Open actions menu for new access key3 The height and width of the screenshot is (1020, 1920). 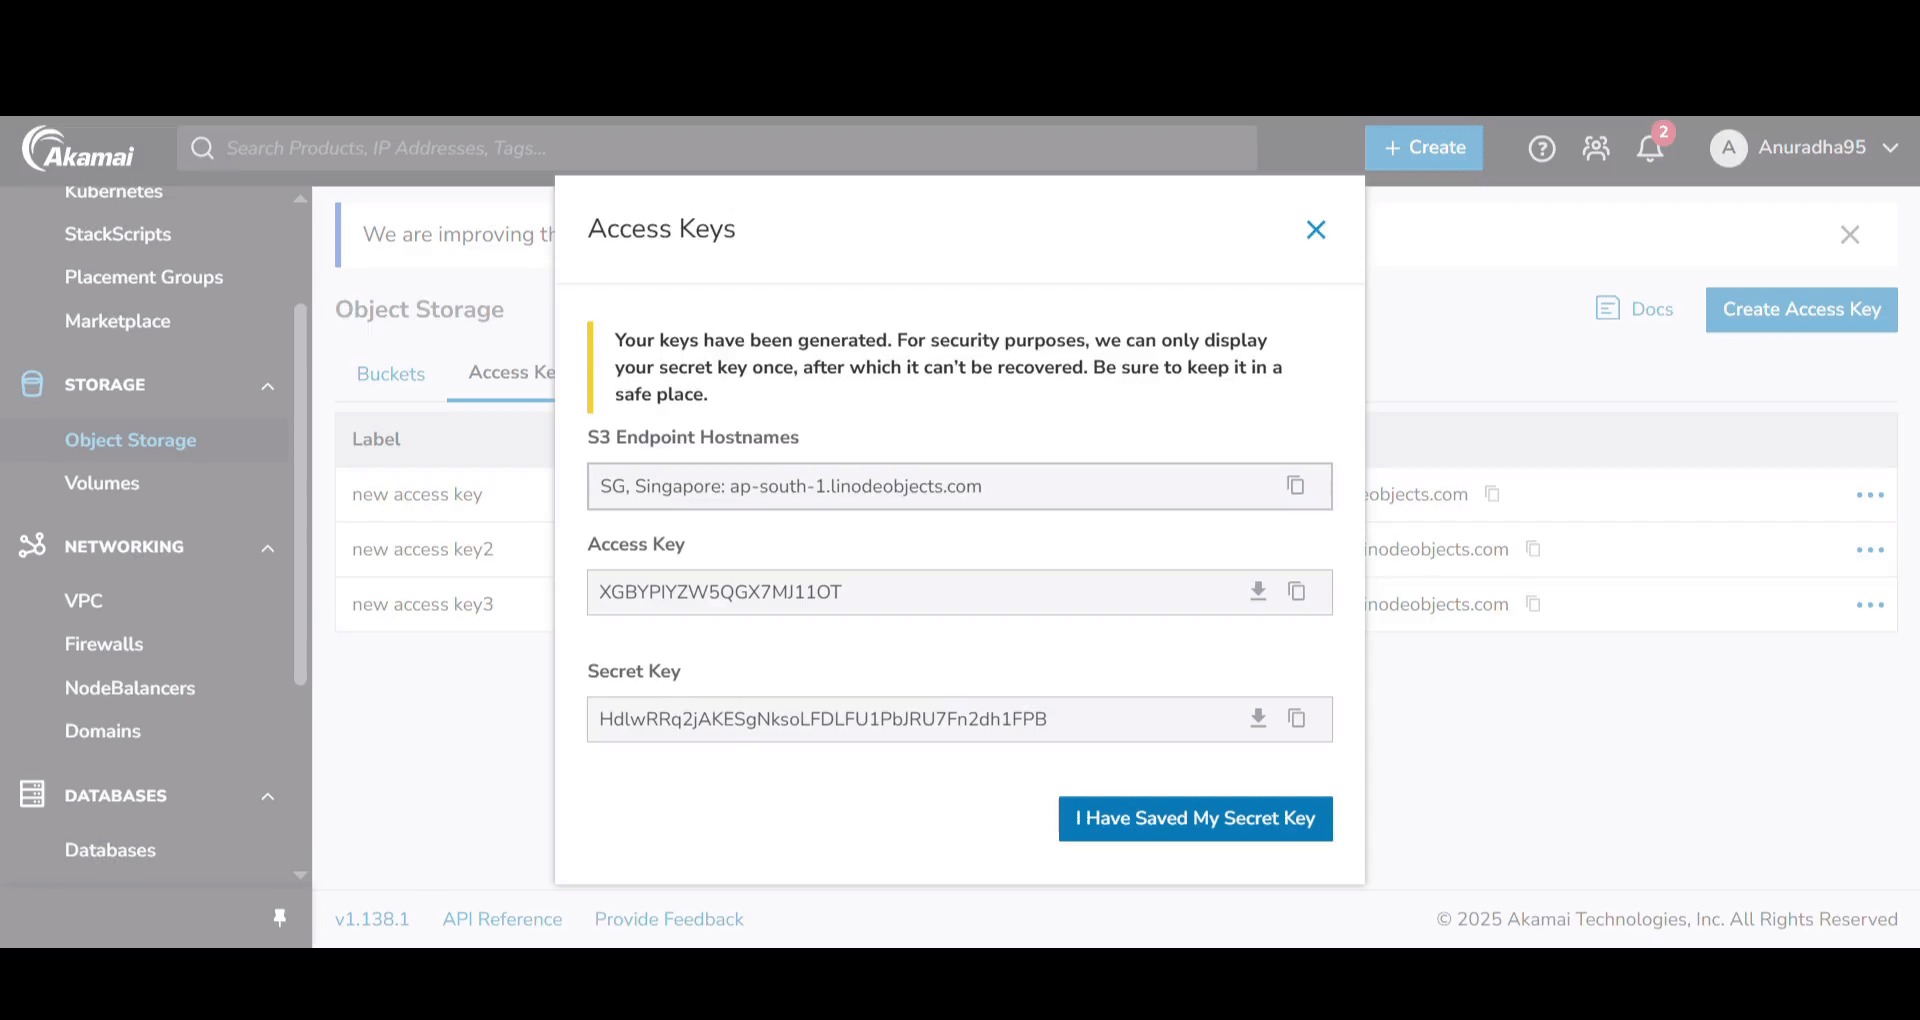(1870, 605)
